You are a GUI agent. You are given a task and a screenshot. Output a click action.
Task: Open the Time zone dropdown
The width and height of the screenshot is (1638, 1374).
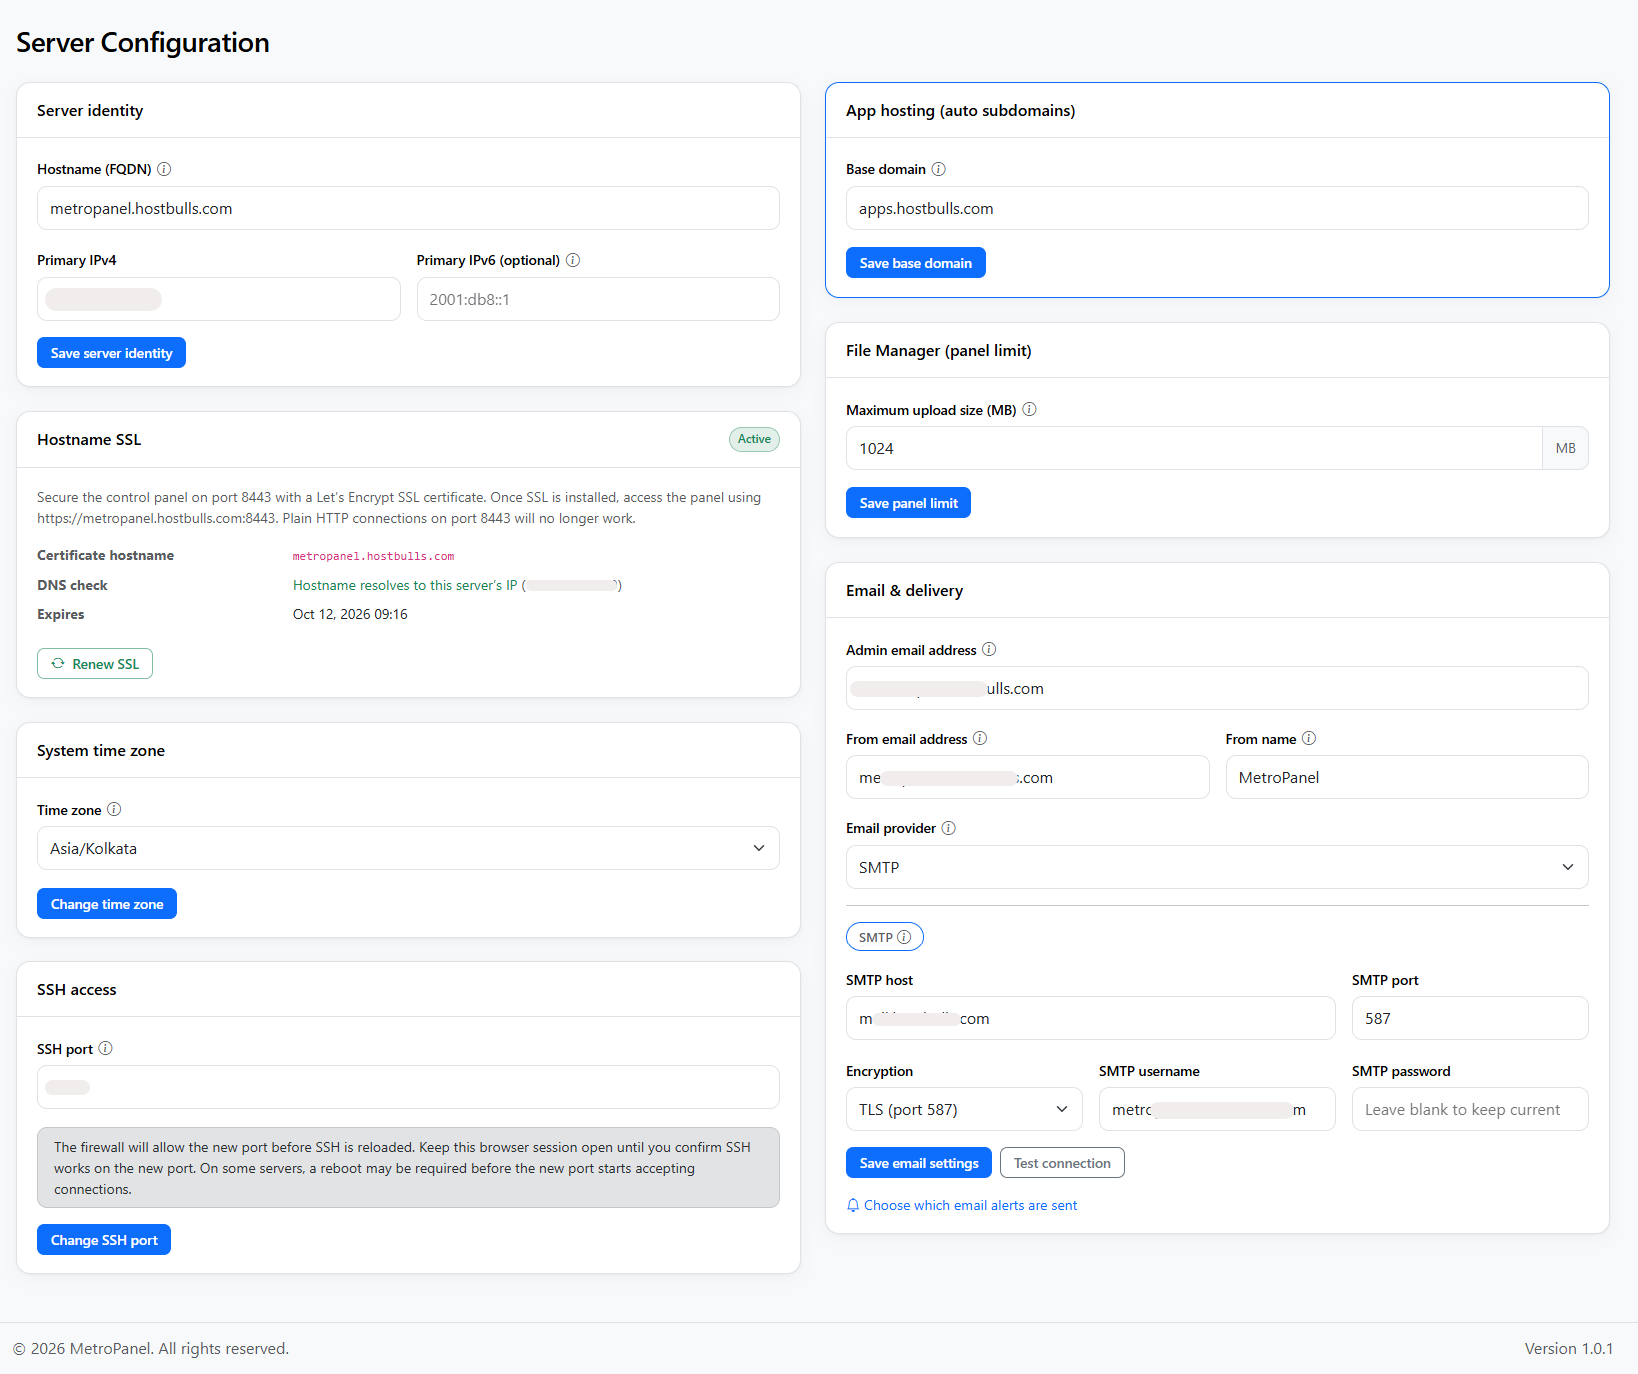[408, 848]
